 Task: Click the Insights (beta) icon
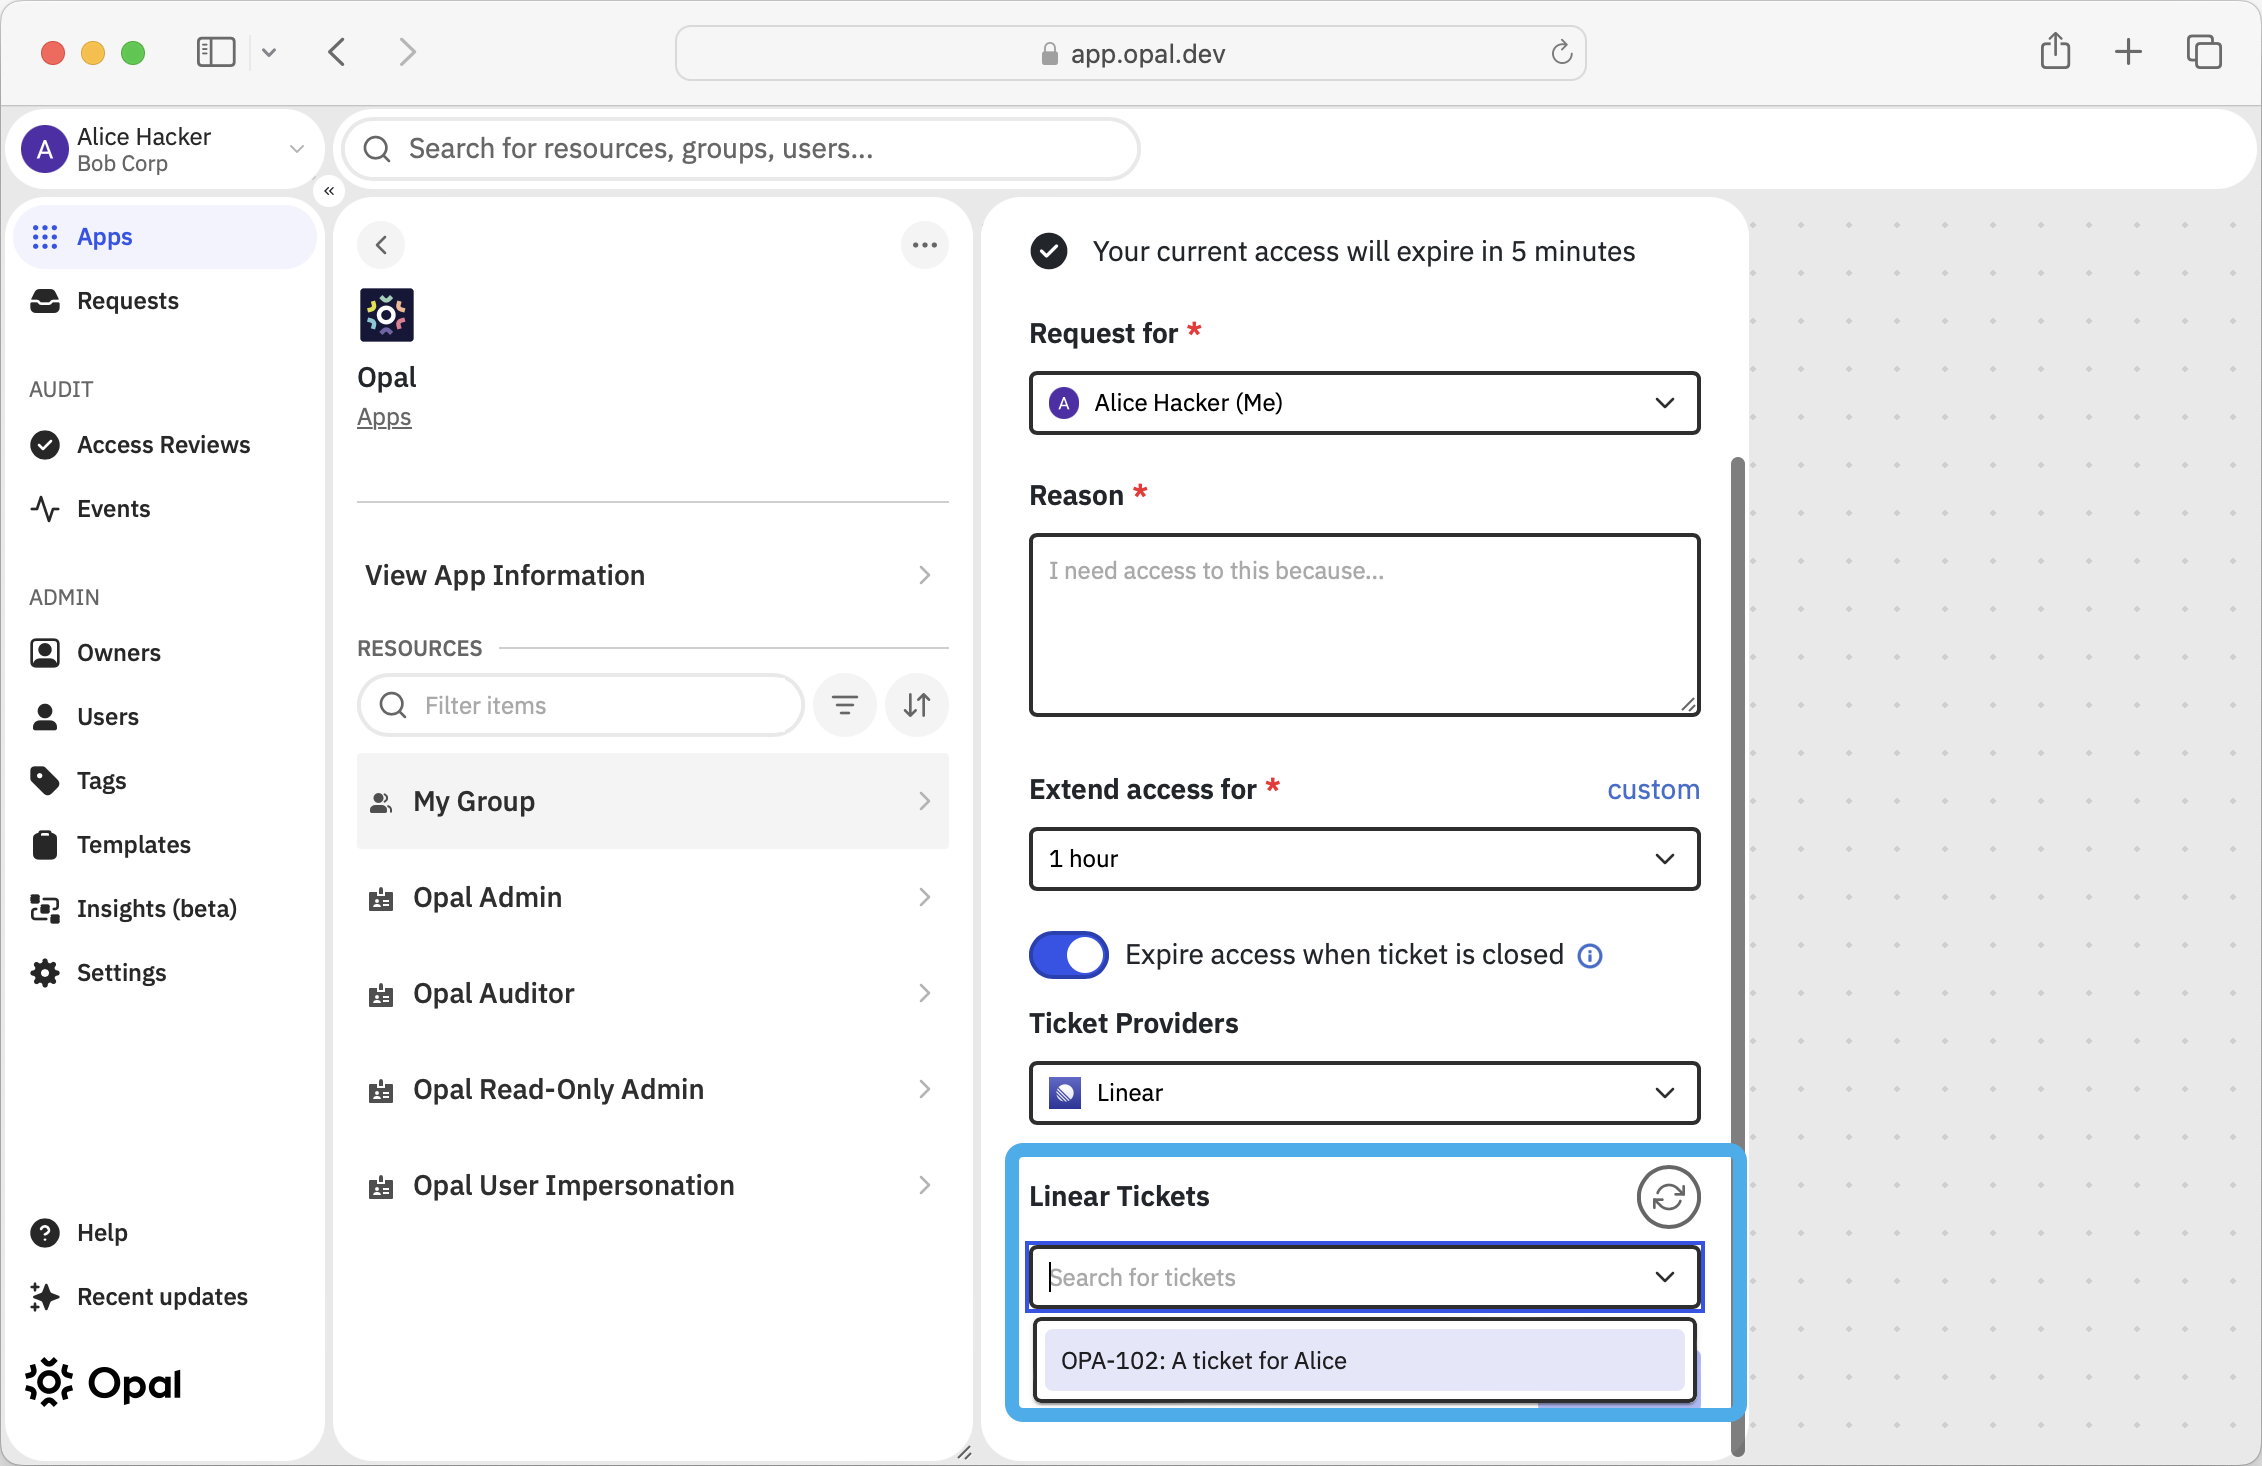point(45,909)
